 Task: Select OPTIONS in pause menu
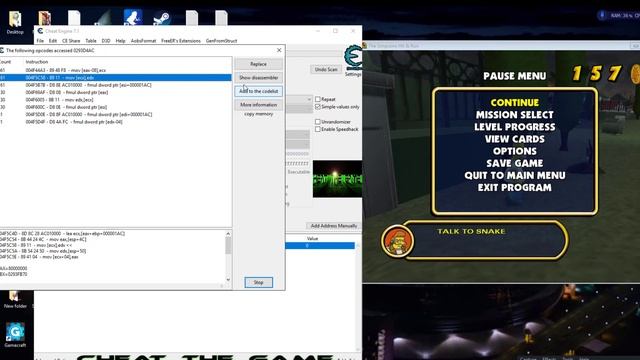coord(515,151)
